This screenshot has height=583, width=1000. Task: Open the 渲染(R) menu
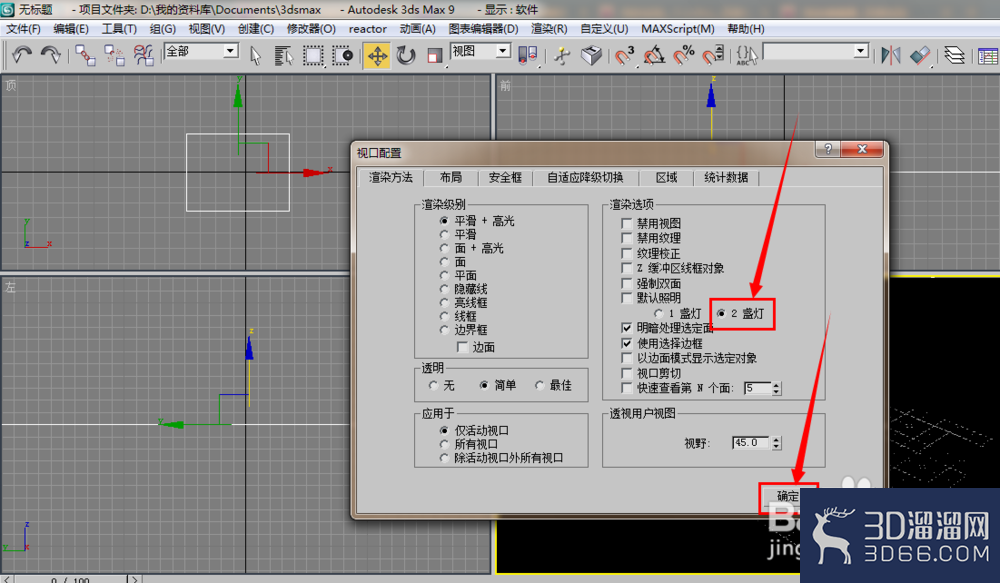tap(549, 29)
